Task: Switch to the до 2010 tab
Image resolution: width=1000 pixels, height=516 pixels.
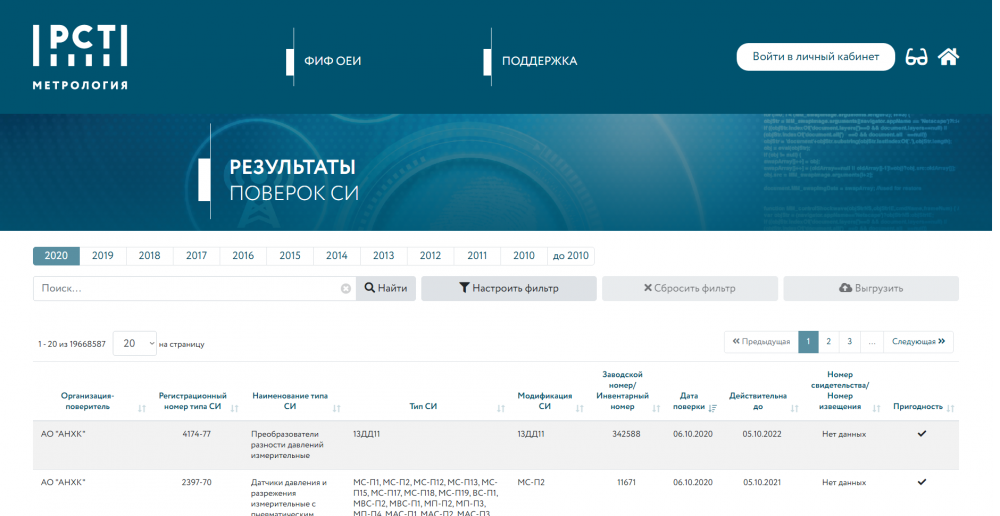Action: [570, 256]
